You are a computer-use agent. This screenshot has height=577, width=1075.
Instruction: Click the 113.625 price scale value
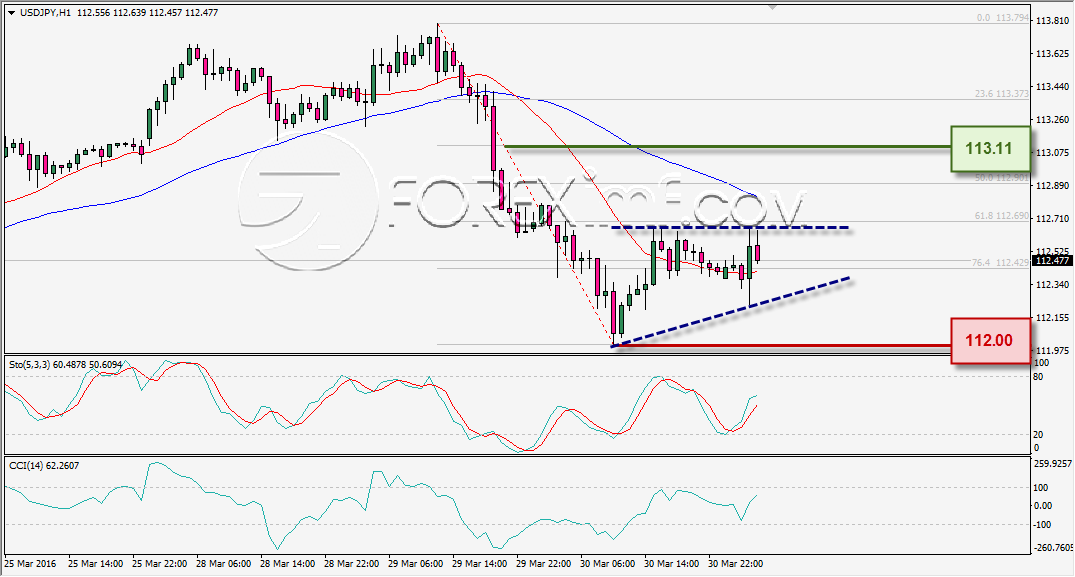1052,53
